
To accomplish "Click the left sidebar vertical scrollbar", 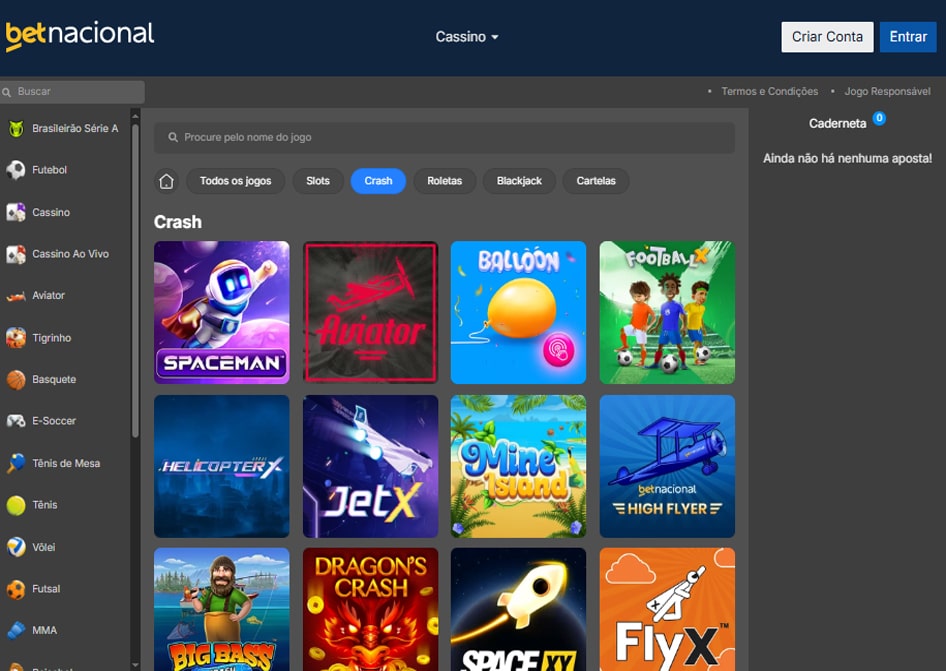I will (x=136, y=280).
